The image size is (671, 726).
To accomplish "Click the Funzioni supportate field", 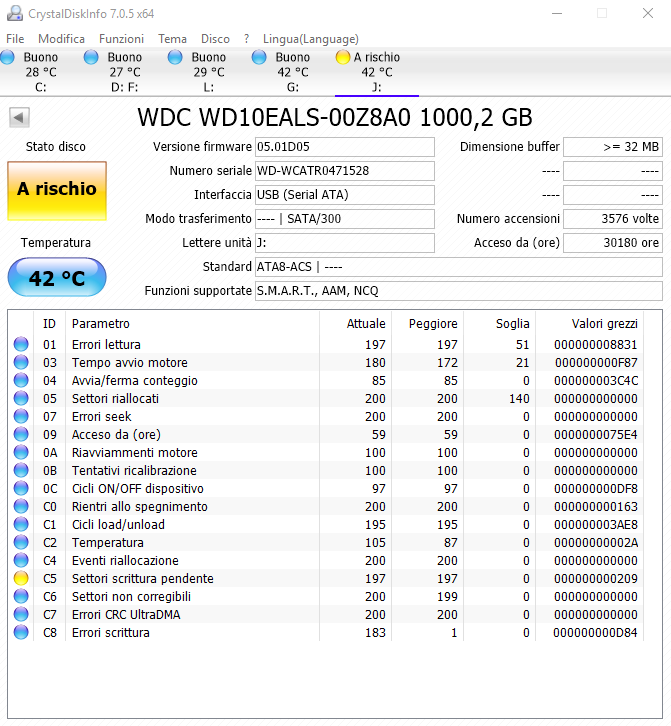I will 459,291.
